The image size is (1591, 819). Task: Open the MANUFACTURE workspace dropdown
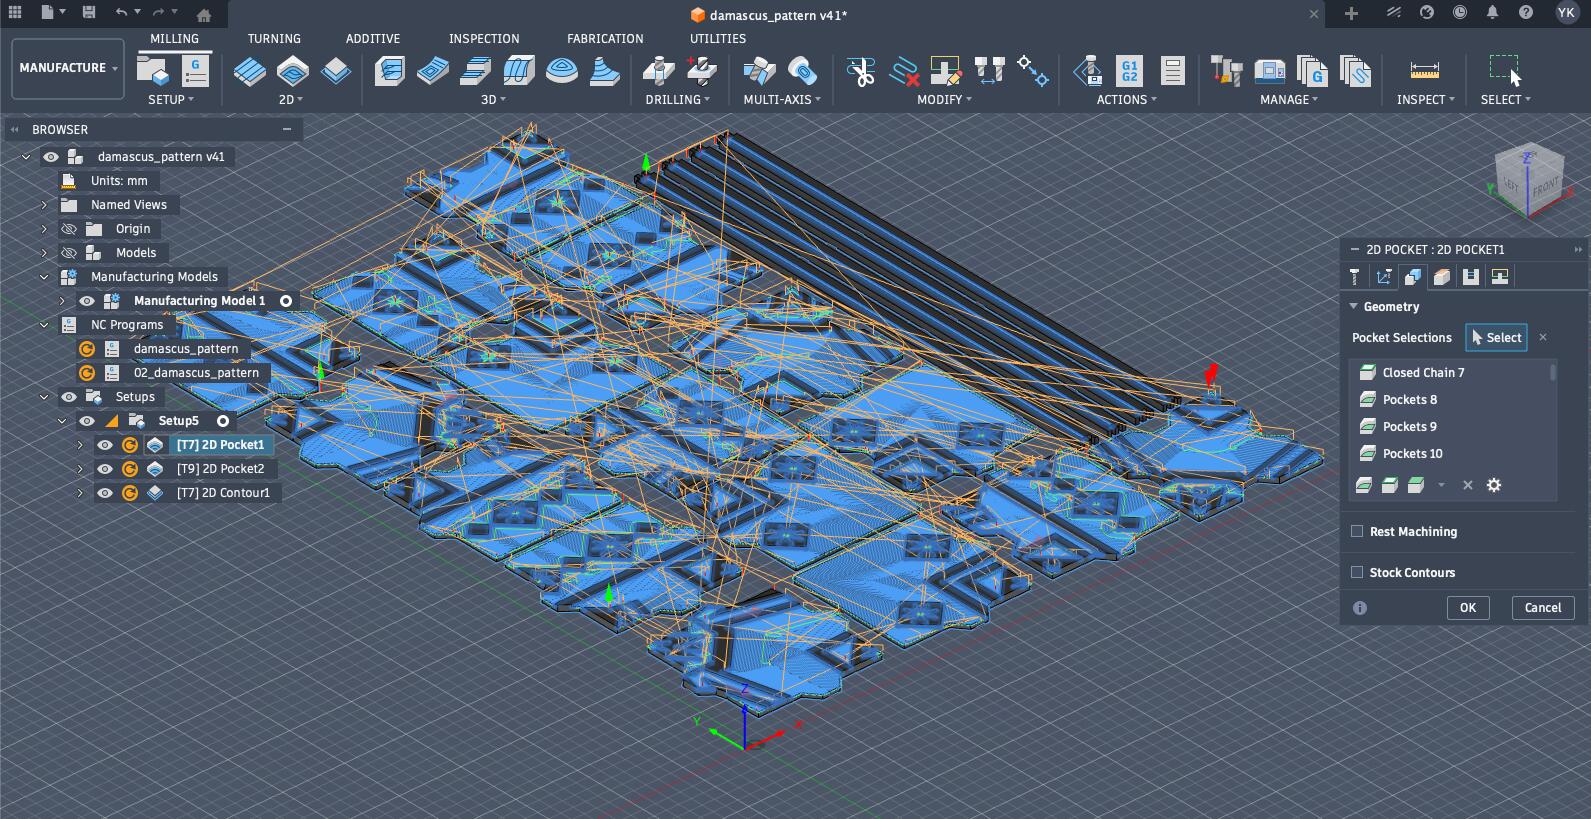(x=68, y=68)
